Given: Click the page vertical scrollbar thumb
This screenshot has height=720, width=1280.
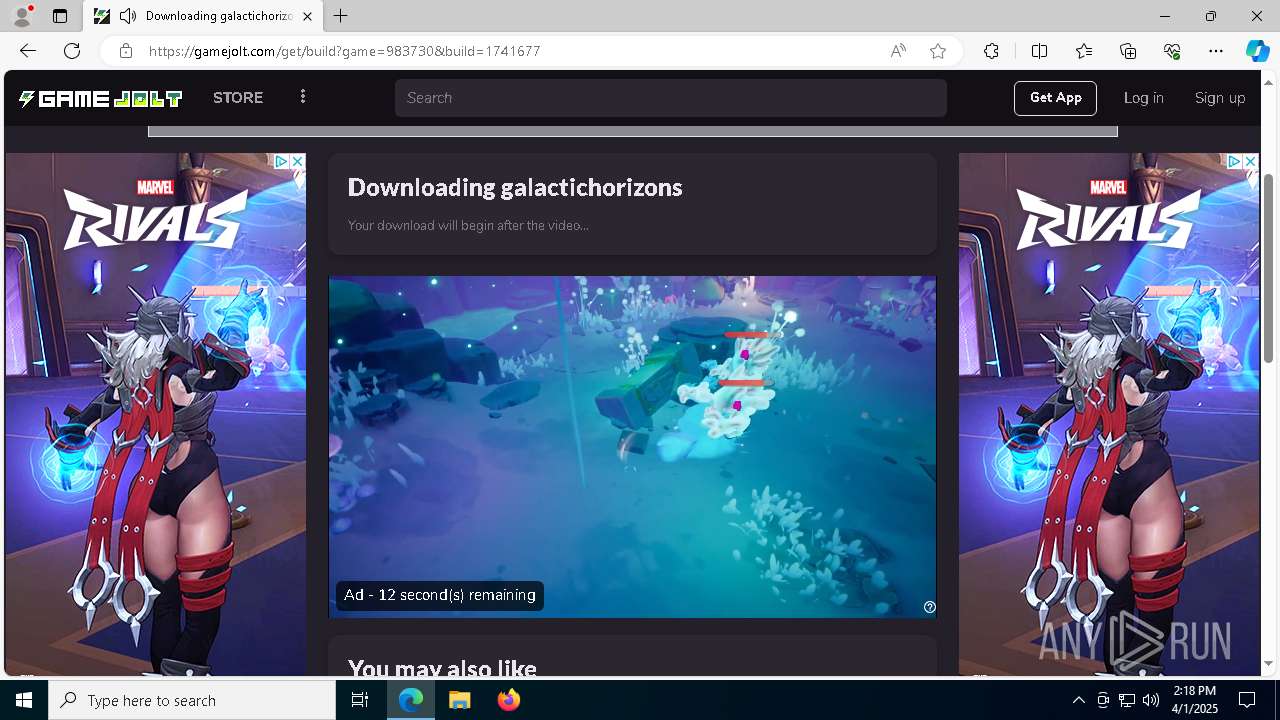Looking at the screenshot, I should (x=1269, y=268).
